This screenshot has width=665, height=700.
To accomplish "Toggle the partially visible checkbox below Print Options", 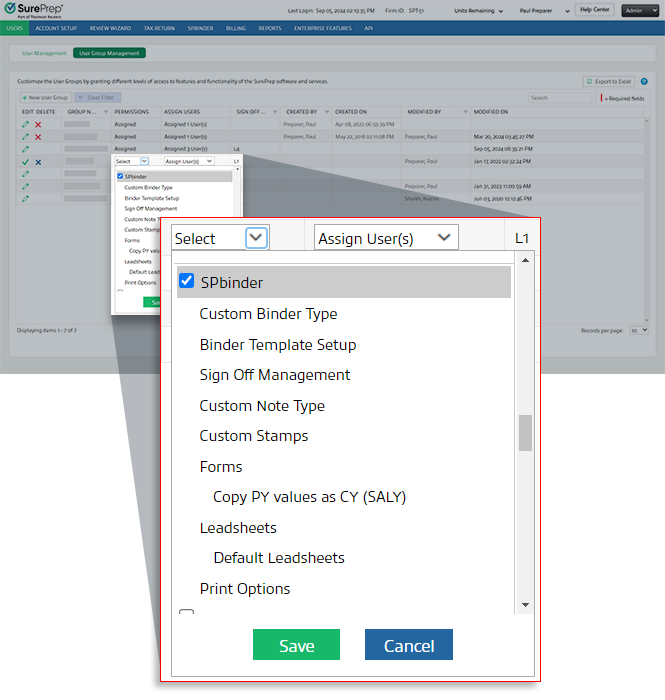I will (186, 613).
